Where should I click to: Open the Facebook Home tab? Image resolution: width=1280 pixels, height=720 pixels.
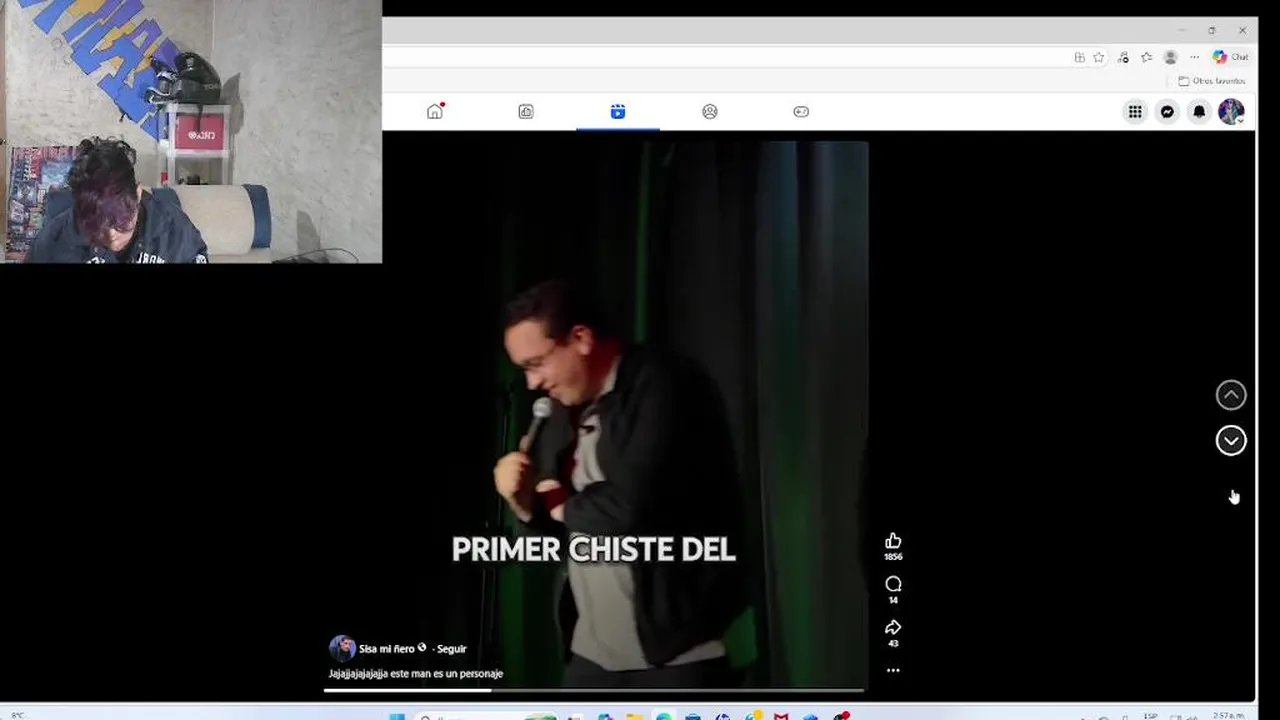pos(434,111)
